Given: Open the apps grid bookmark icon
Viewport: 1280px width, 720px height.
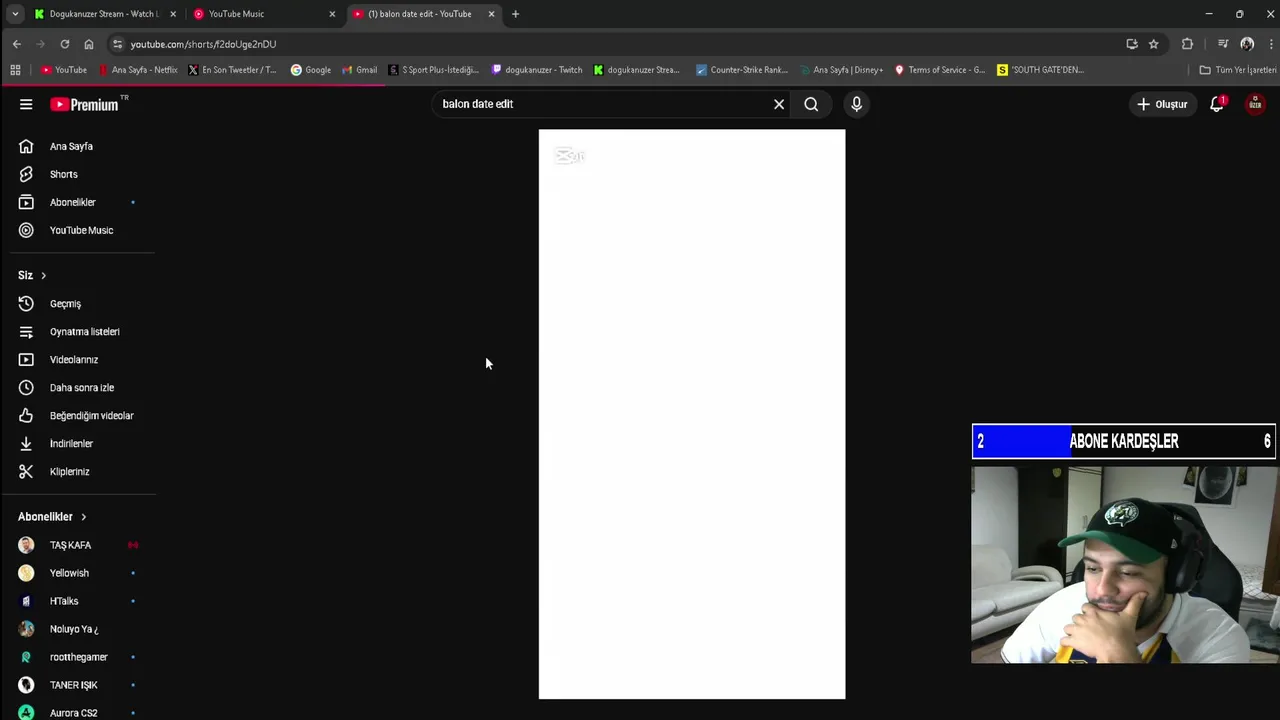Looking at the screenshot, I should 15,70.
